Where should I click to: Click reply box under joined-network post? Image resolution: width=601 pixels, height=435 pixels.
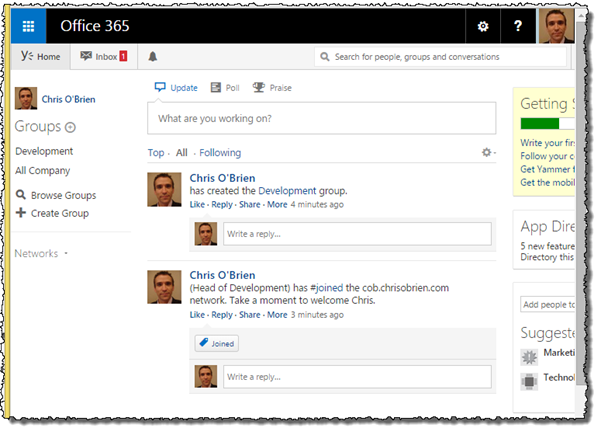coord(357,377)
